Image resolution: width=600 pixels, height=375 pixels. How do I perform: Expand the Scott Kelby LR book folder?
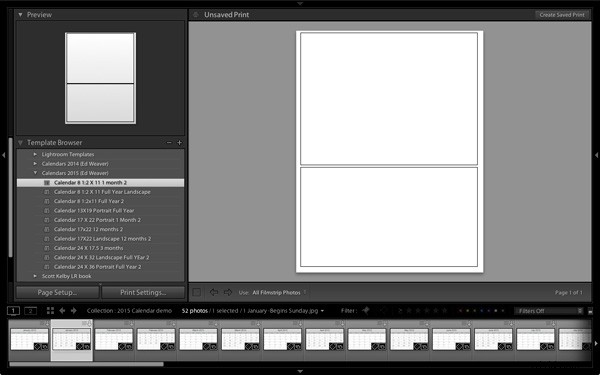pos(35,276)
